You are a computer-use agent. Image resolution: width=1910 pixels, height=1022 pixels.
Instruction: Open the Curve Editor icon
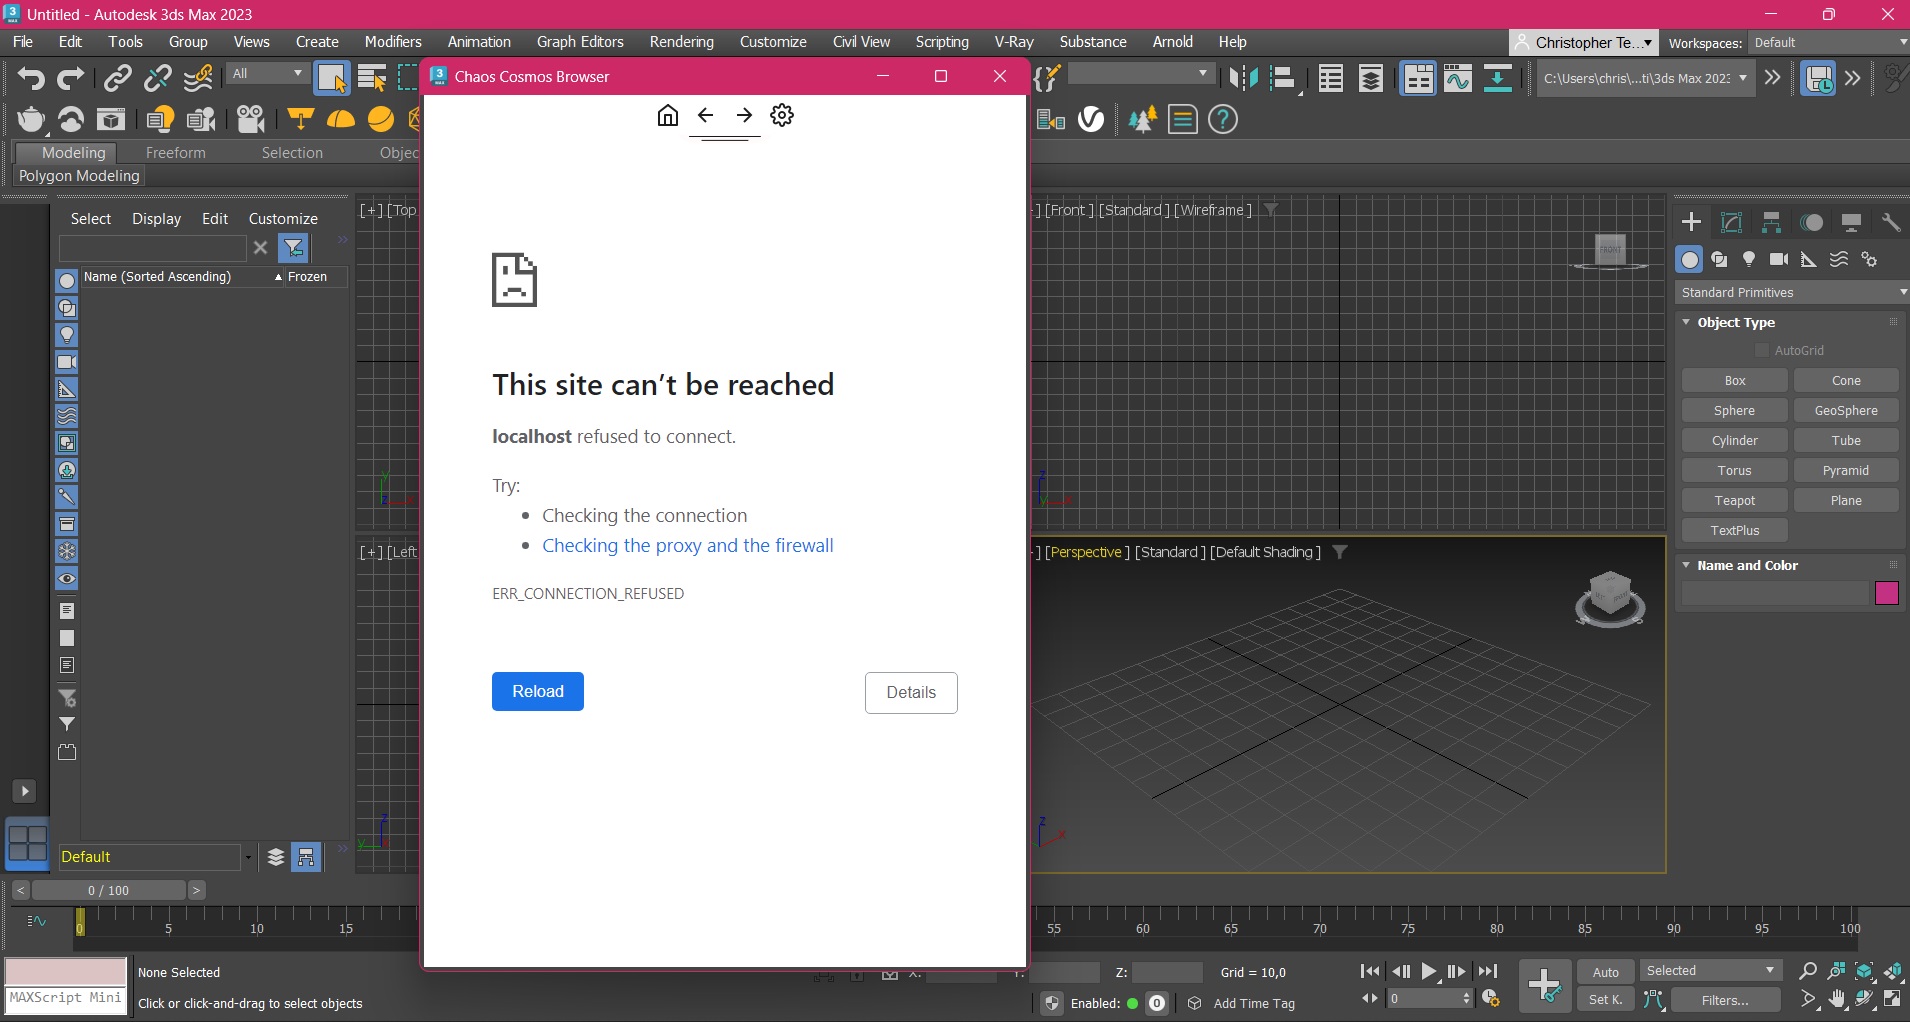point(1458,78)
